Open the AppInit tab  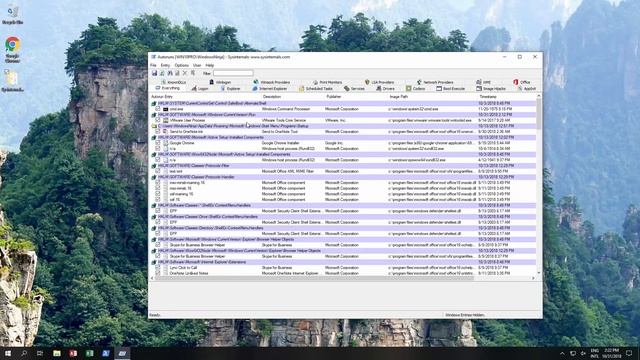click(527, 89)
